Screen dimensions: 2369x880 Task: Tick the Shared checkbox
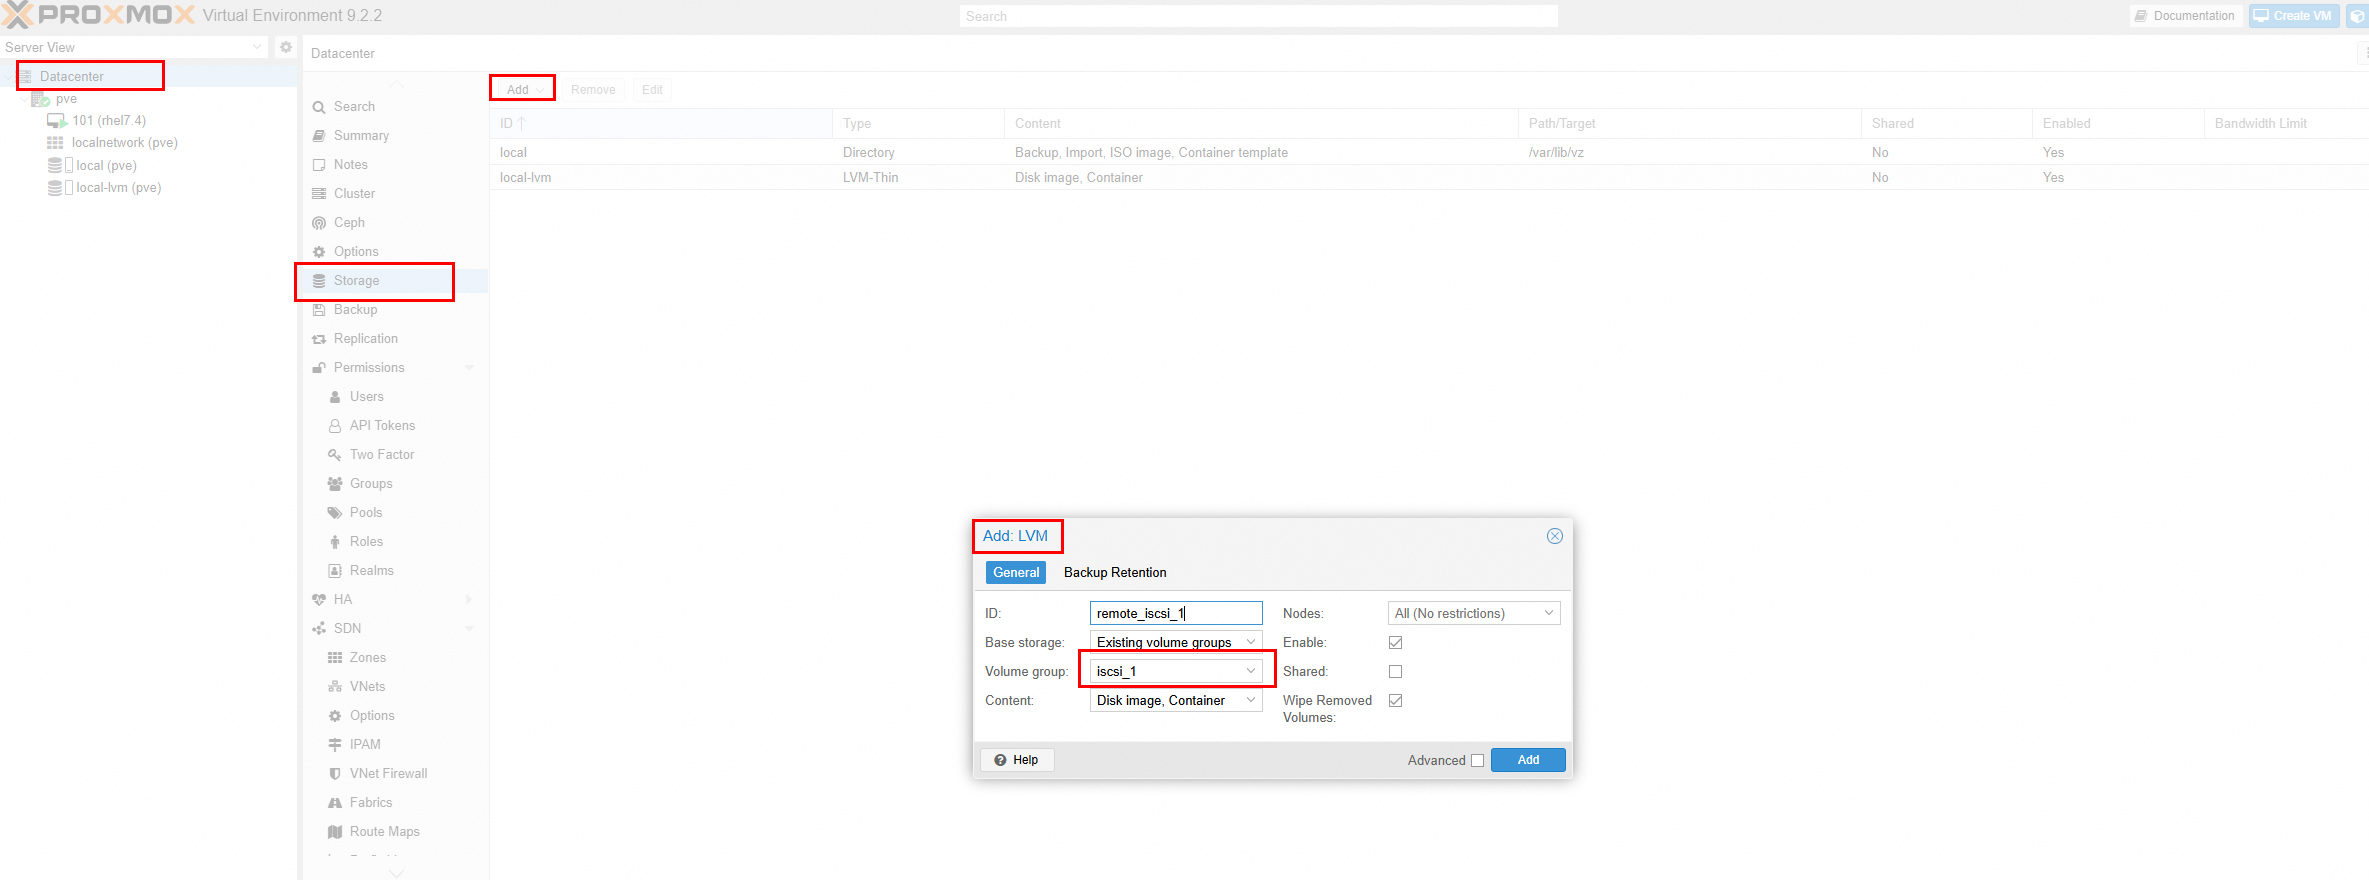coord(1396,672)
